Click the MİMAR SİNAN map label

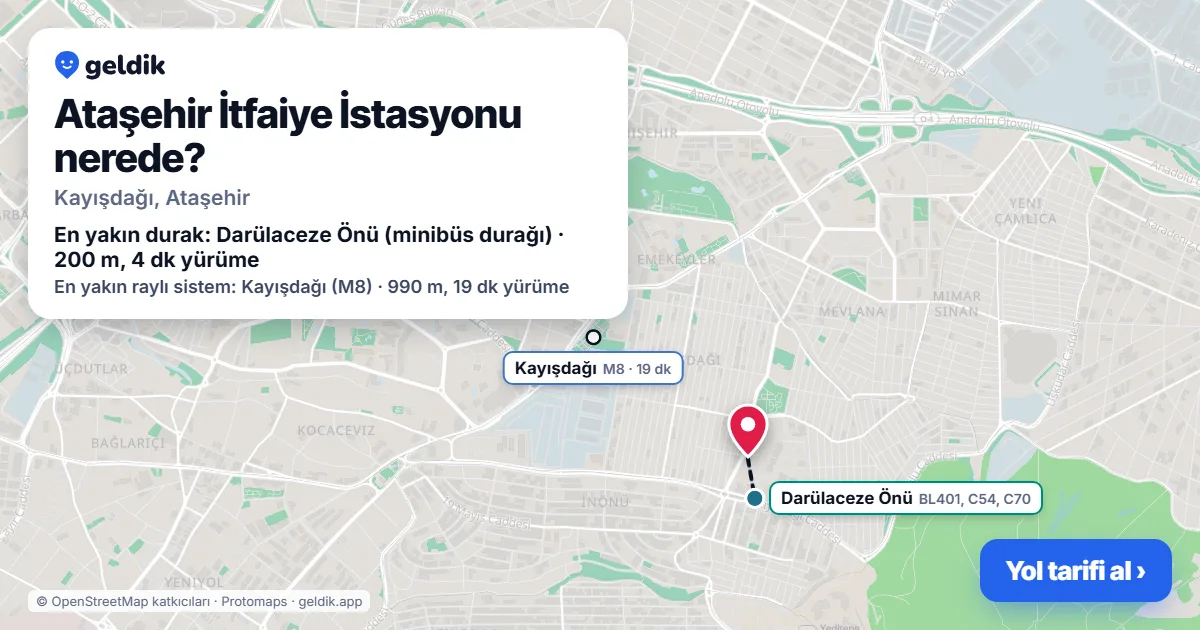955,304
